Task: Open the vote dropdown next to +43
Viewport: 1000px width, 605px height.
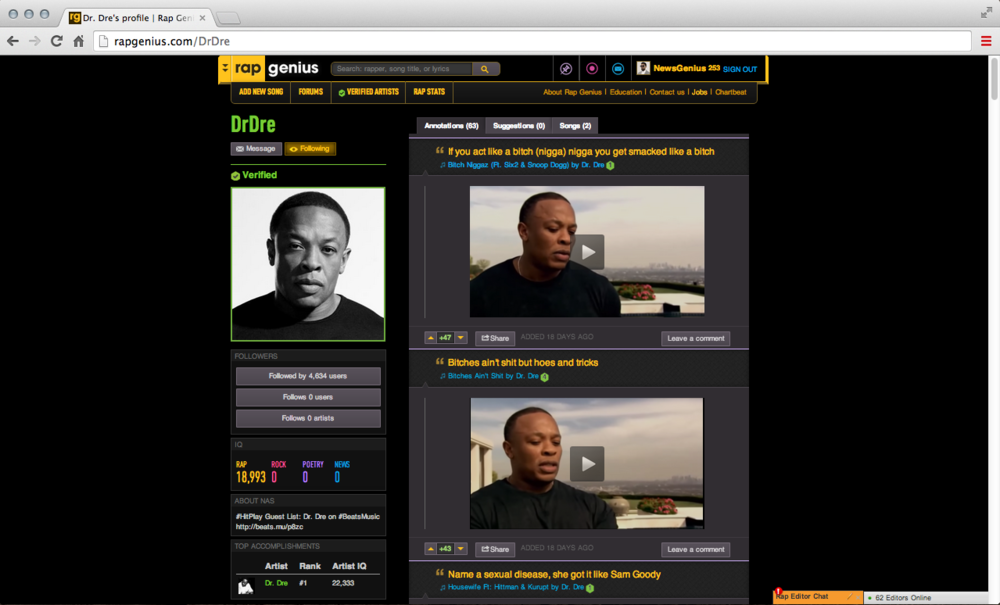Action: [459, 549]
